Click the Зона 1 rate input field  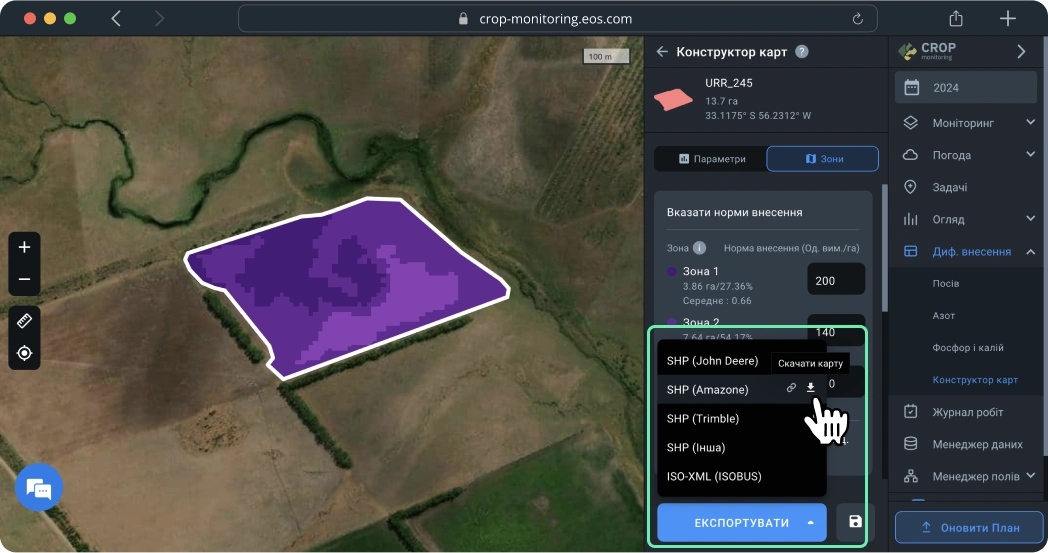tap(835, 281)
